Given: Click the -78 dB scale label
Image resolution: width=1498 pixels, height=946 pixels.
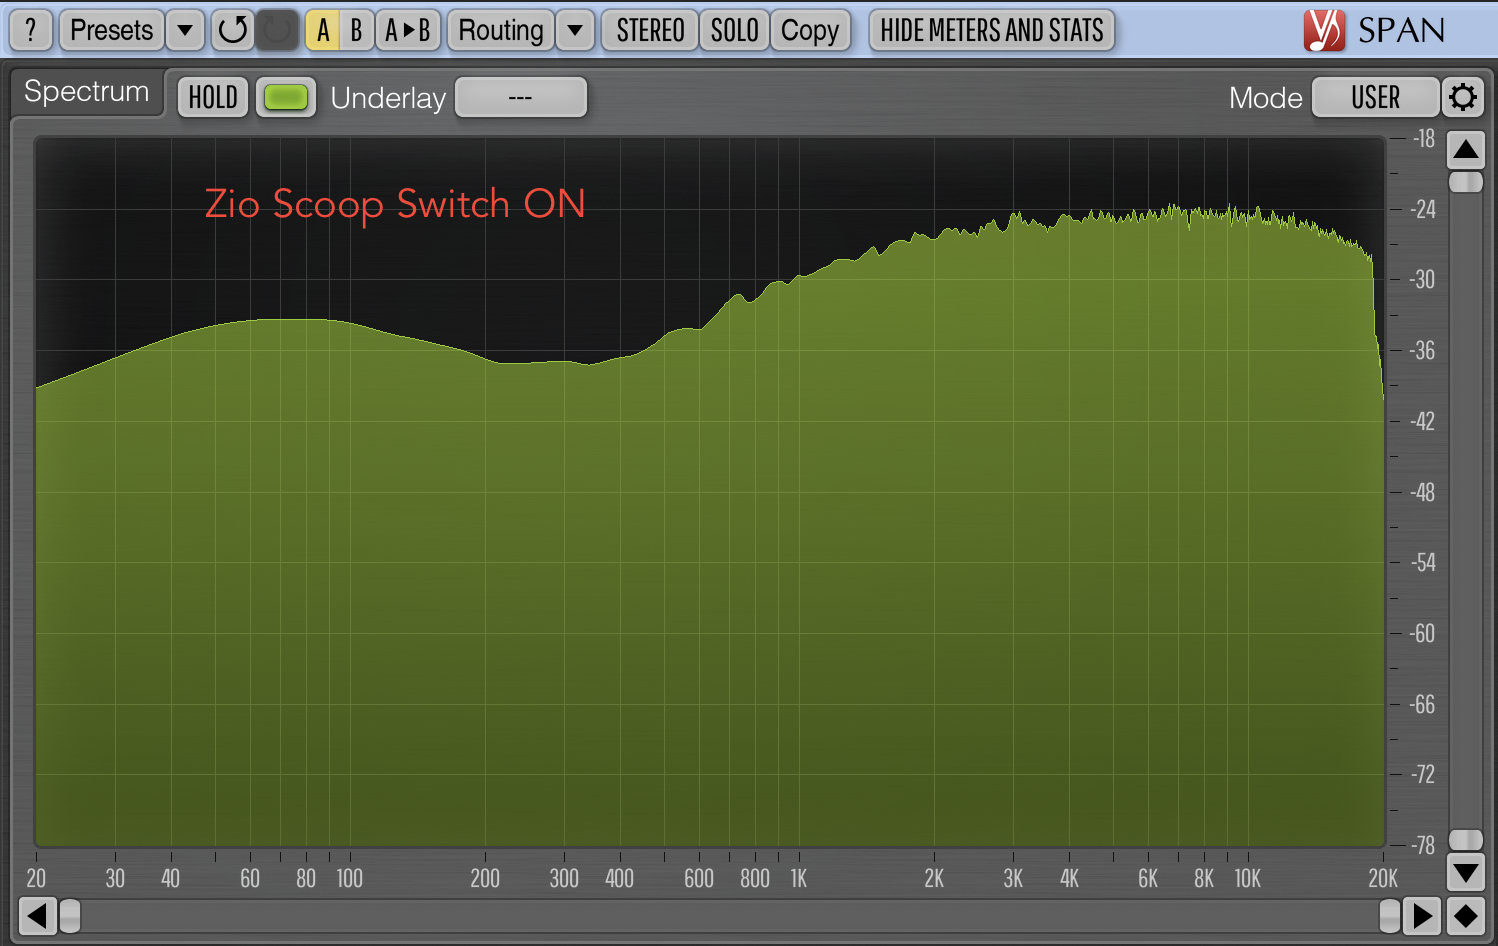Looking at the screenshot, I should pyautogui.click(x=1422, y=846).
